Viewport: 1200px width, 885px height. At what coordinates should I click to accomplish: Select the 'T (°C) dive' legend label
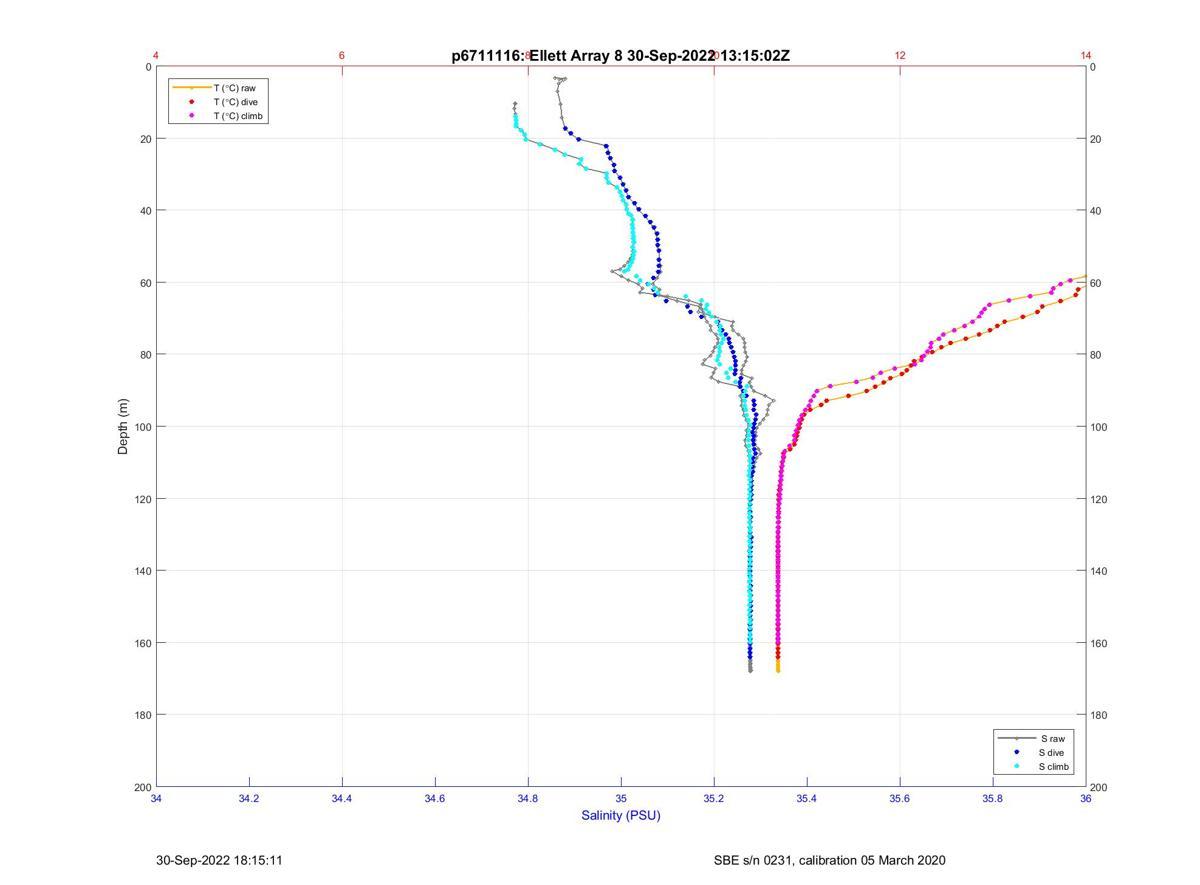[236, 102]
